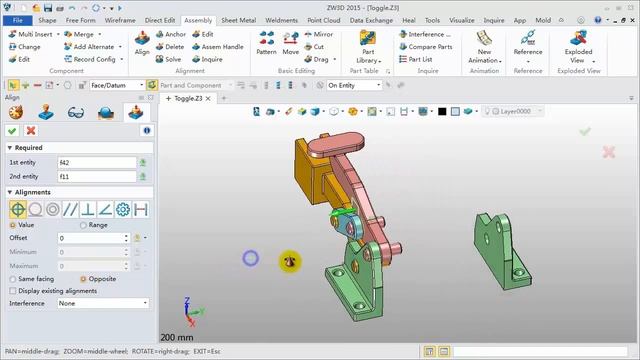Click the 2nd entity input field

tap(97, 177)
